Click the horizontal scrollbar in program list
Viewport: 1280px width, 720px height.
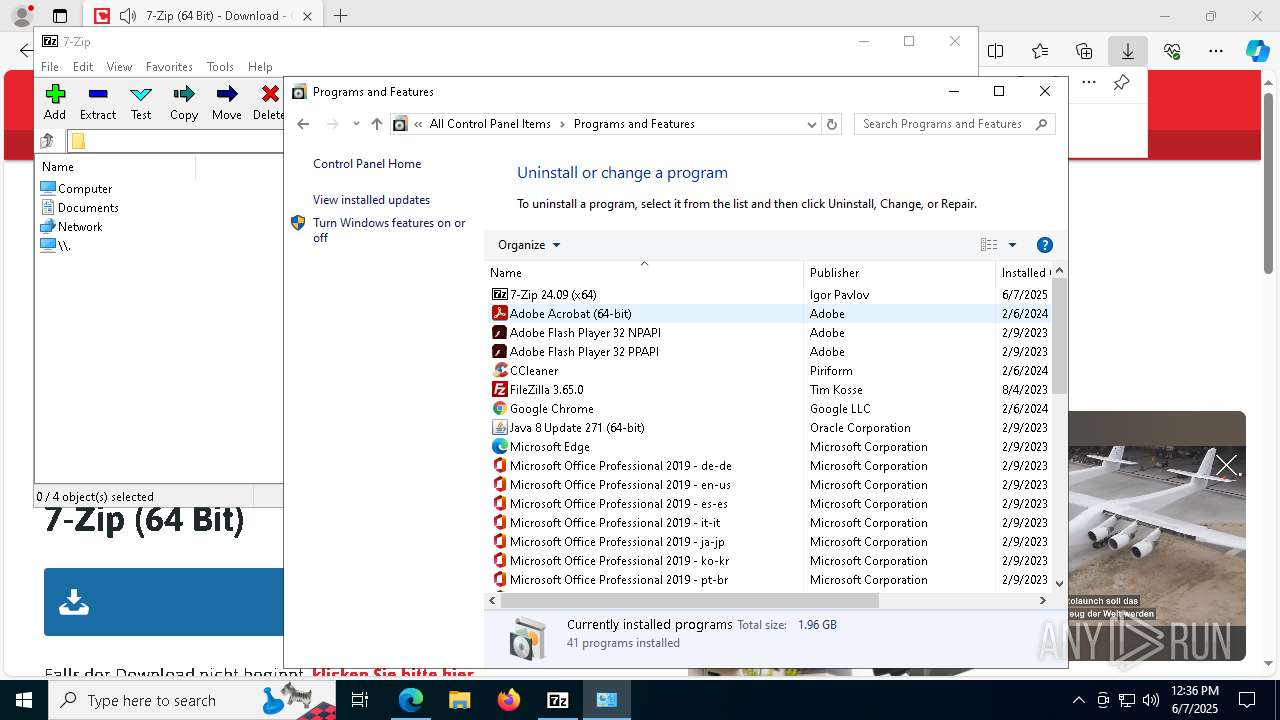689,601
